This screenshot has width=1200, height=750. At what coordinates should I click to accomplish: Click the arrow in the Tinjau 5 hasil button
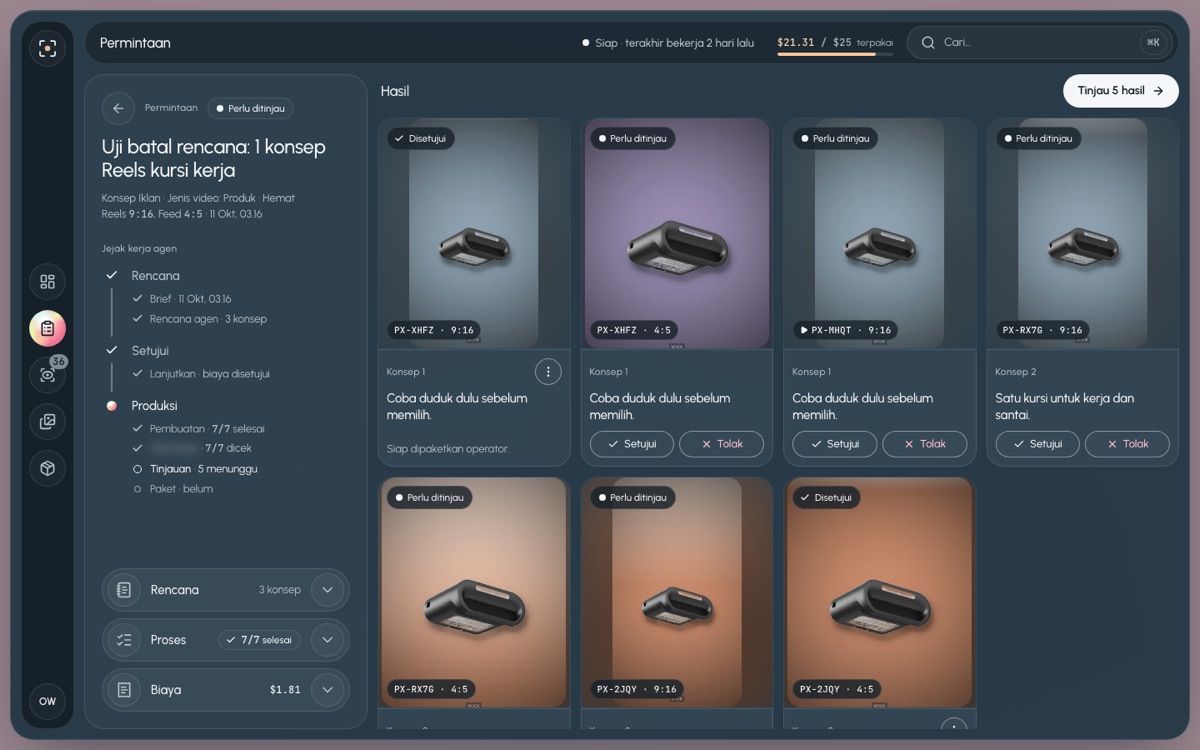(1158, 91)
